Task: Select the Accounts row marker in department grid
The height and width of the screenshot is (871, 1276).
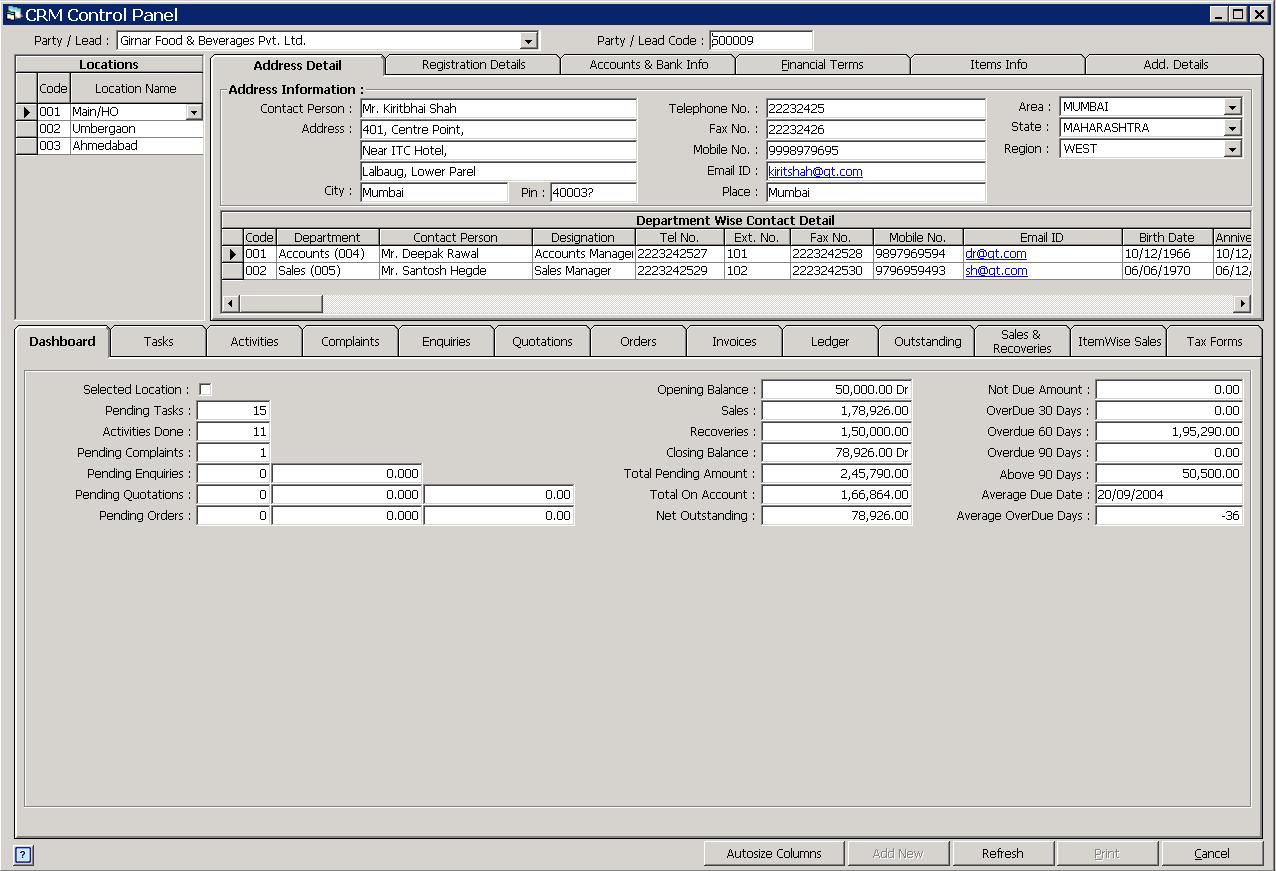Action: coord(232,254)
